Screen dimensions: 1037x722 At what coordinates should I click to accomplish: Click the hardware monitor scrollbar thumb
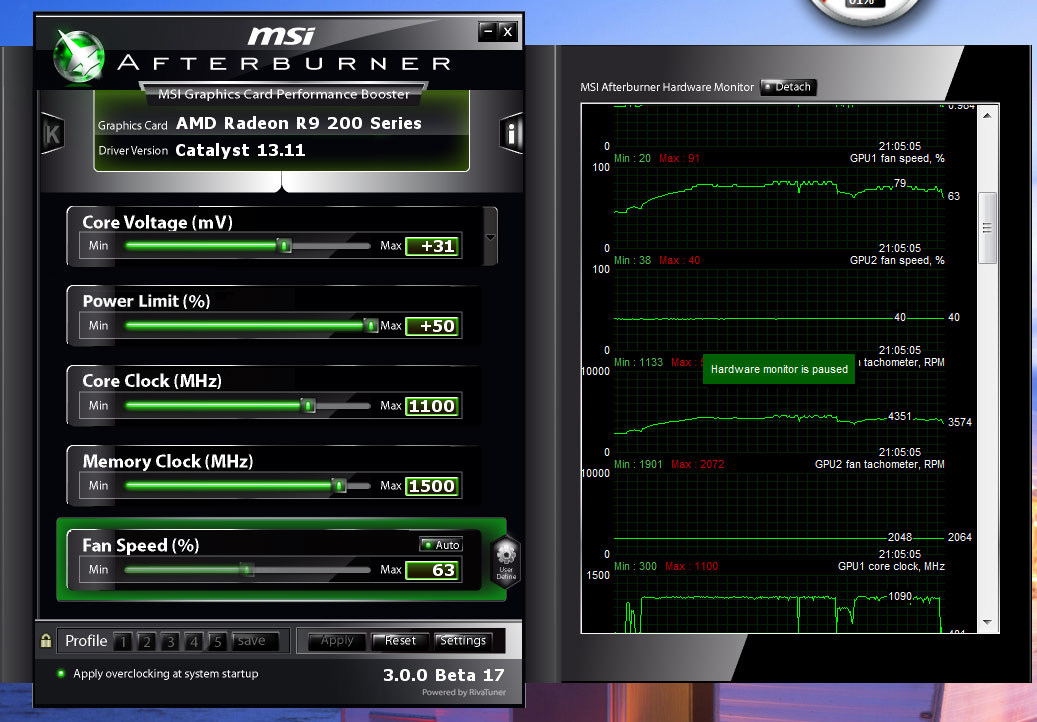pos(987,228)
